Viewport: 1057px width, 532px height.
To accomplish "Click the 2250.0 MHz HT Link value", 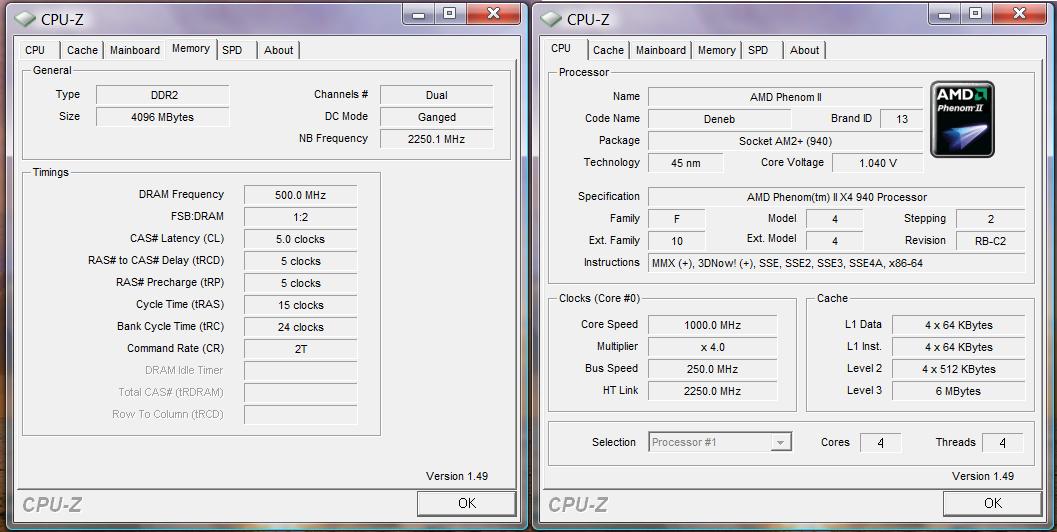I will tap(713, 391).
